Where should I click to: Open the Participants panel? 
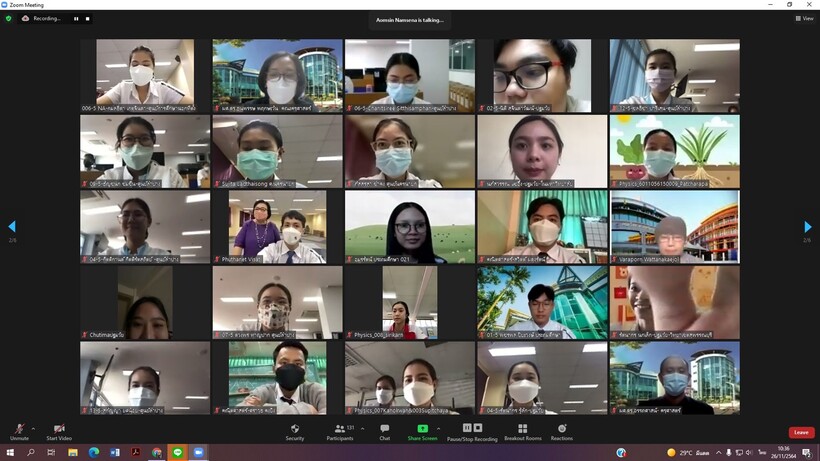coord(340,429)
